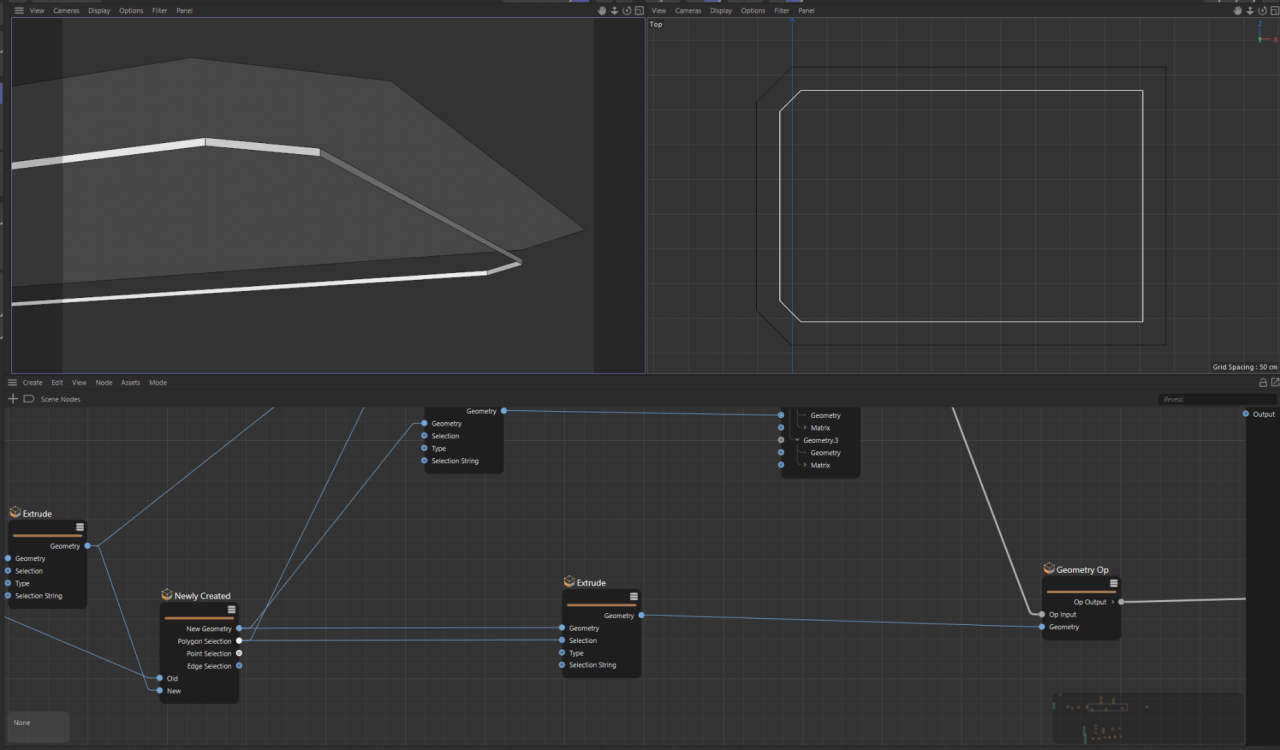Click the Op Input port on Geometry Op

click(x=1041, y=614)
